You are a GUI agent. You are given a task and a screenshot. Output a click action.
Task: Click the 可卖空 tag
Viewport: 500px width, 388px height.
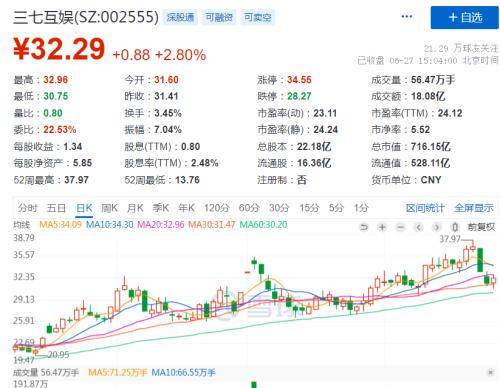point(258,17)
